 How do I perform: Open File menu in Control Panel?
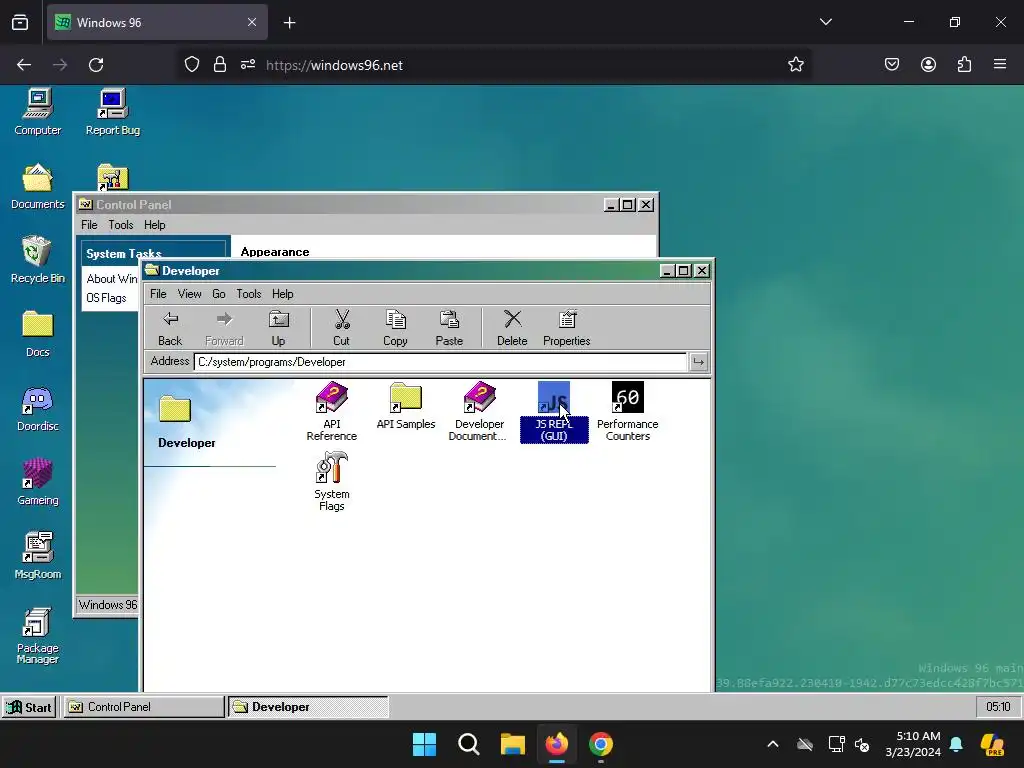[x=89, y=225]
